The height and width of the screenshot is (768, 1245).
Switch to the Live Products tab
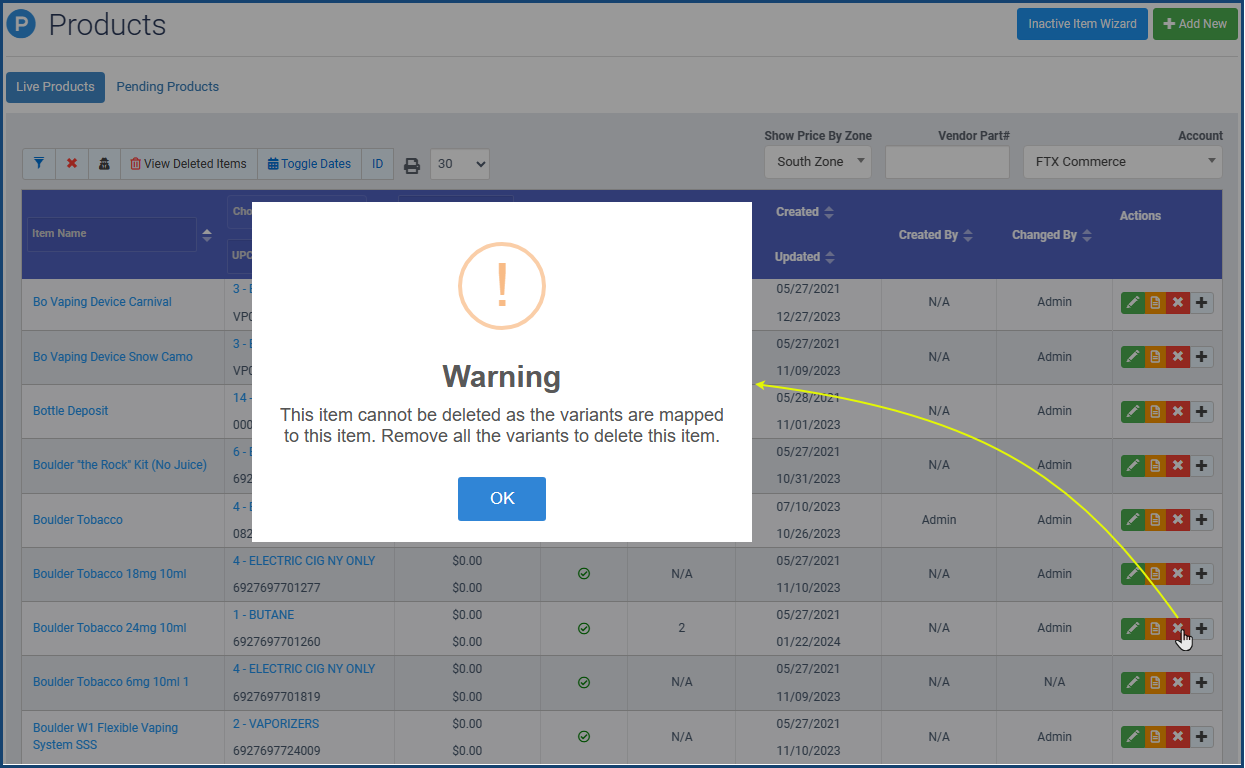tap(55, 87)
